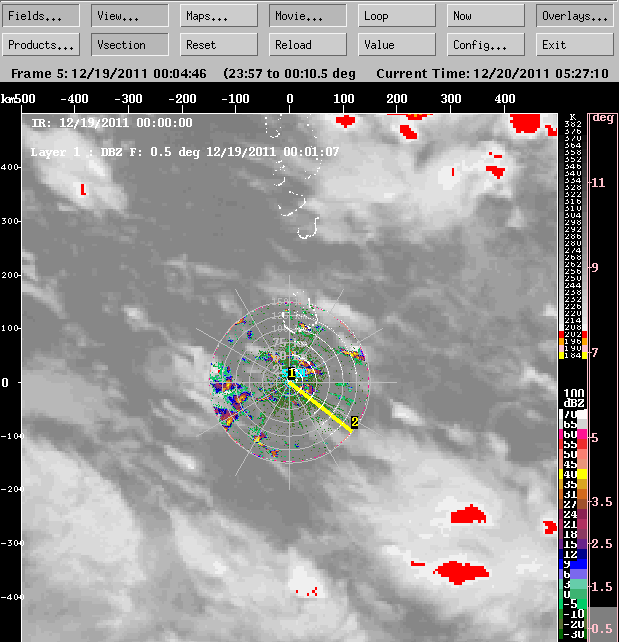Select the 9 deg elevation tick
619x642 pixels.
tap(595, 267)
